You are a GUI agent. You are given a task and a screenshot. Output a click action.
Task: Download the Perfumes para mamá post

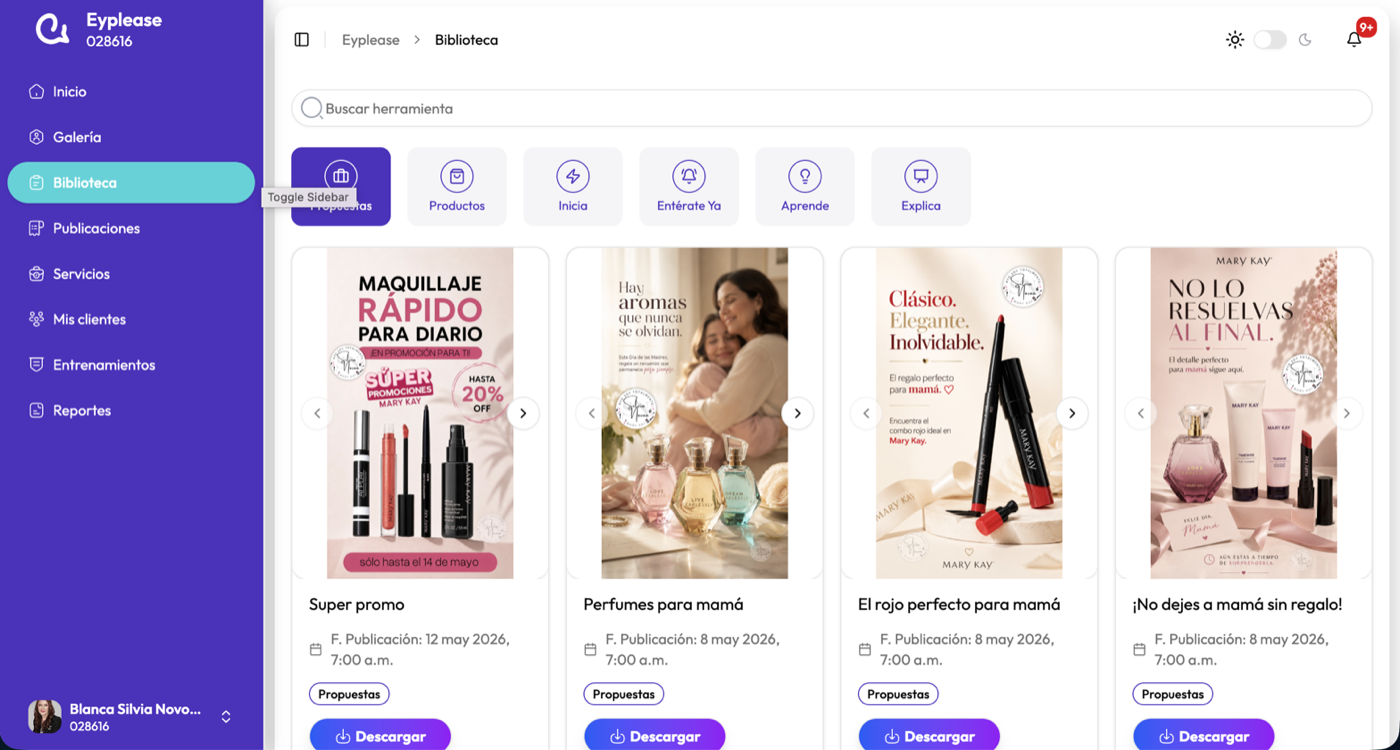[x=655, y=736]
